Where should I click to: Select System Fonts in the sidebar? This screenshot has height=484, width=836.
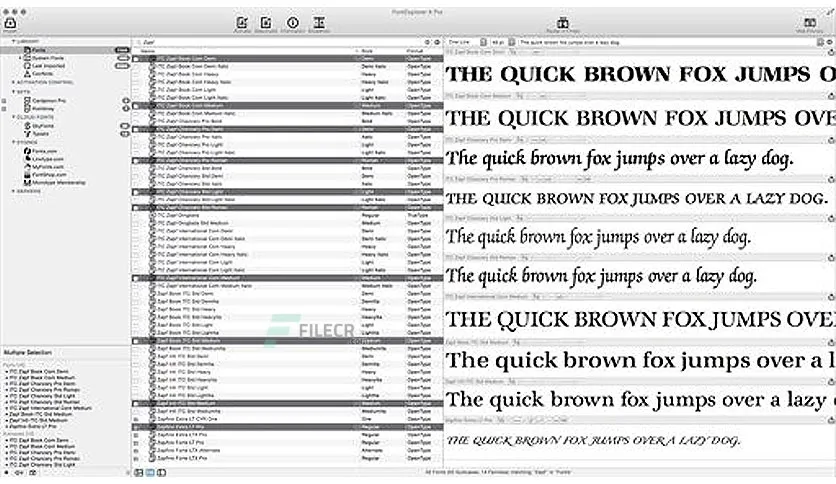tap(48, 58)
